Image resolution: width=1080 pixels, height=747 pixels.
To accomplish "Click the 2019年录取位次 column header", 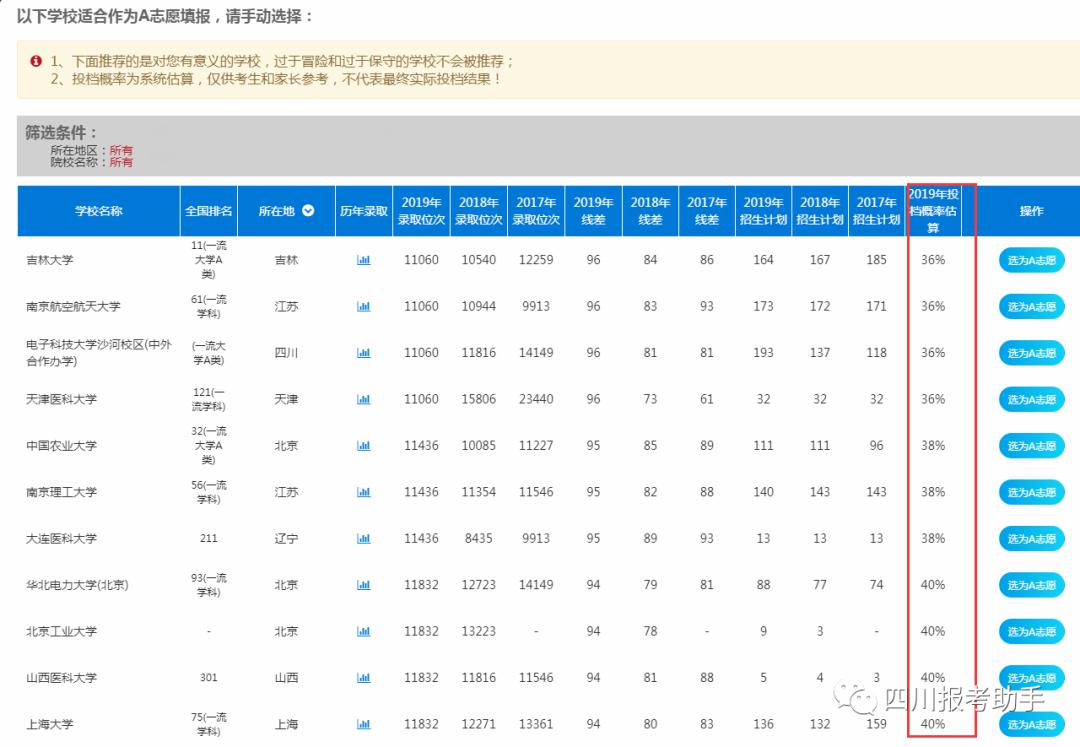I will pyautogui.click(x=421, y=211).
